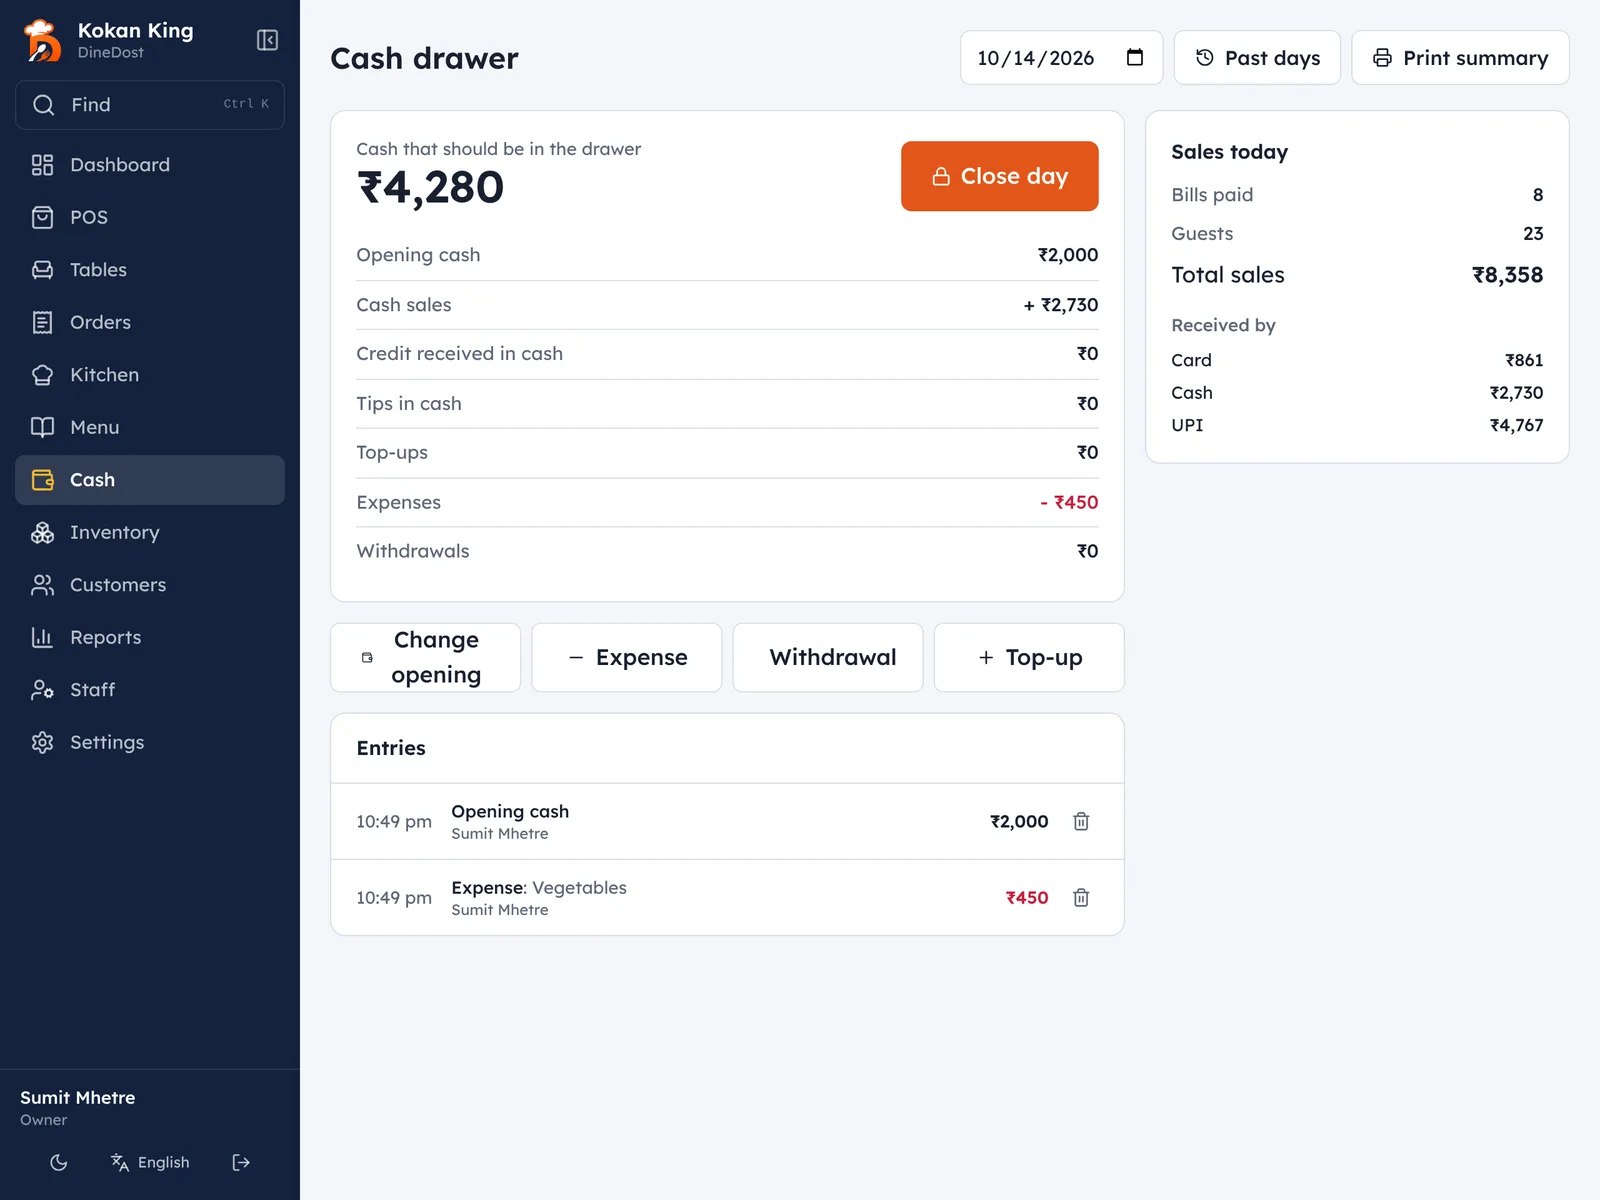1600x1200 pixels.
Task: Click the date field 10/14/2026
Action: (1061, 58)
